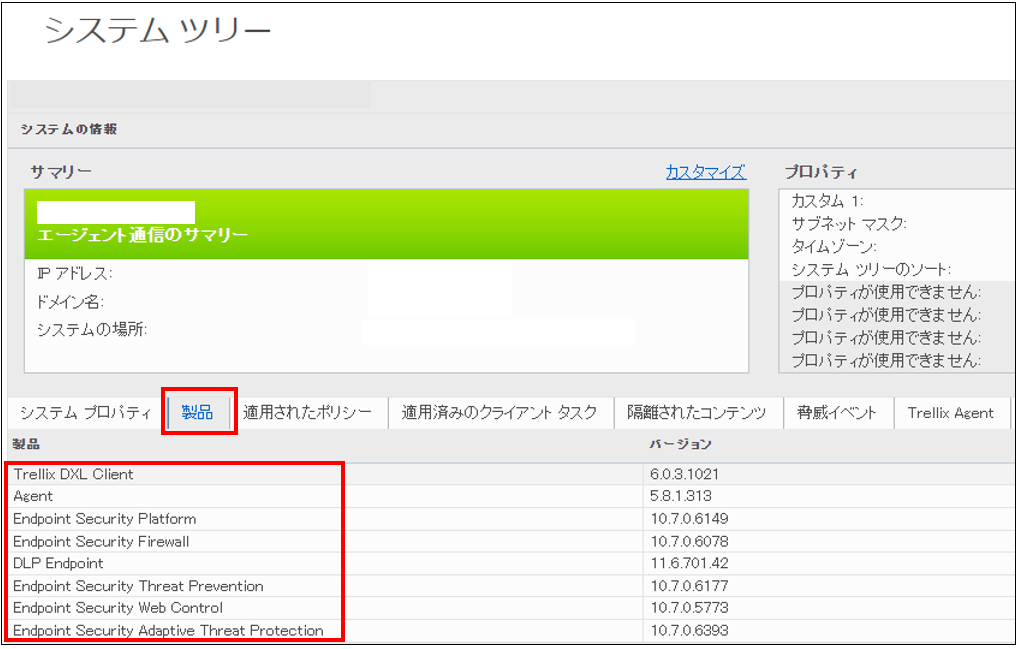
Task: Click the システムの情報 section header
Action: 68,130
